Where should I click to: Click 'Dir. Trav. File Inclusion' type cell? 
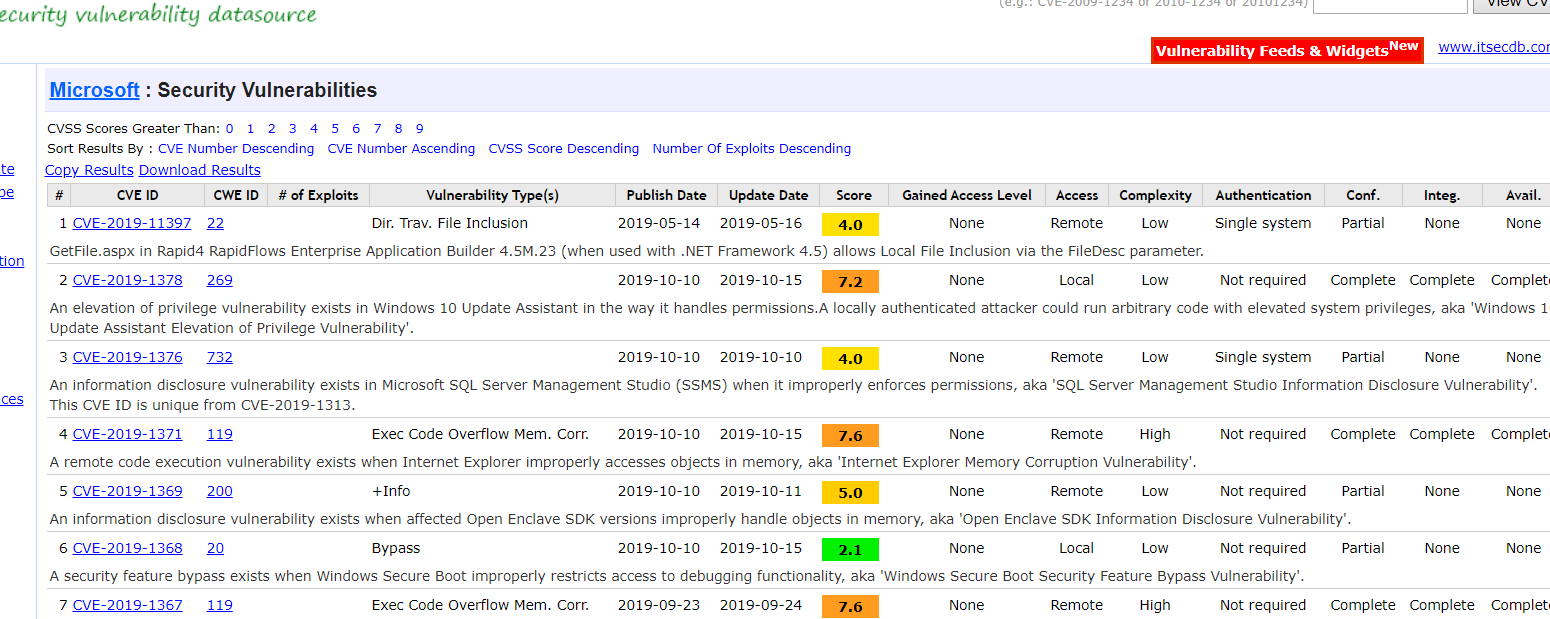[x=450, y=223]
